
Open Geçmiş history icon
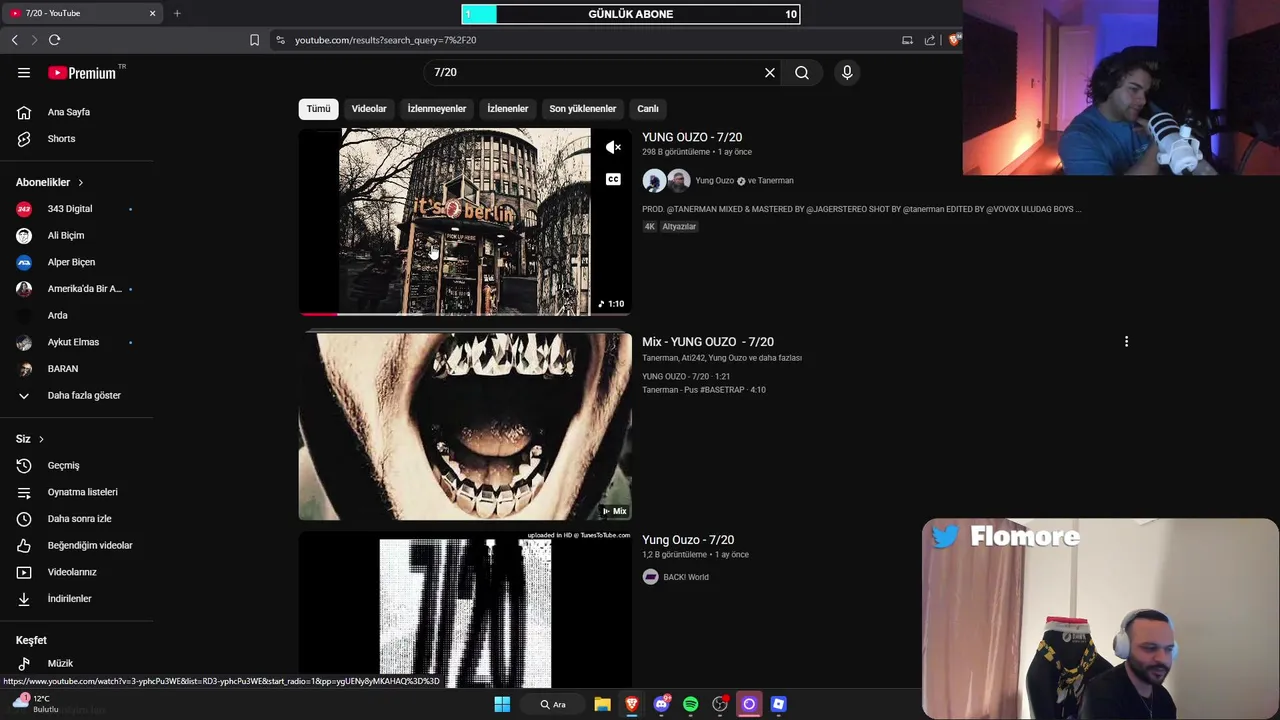coord(24,466)
